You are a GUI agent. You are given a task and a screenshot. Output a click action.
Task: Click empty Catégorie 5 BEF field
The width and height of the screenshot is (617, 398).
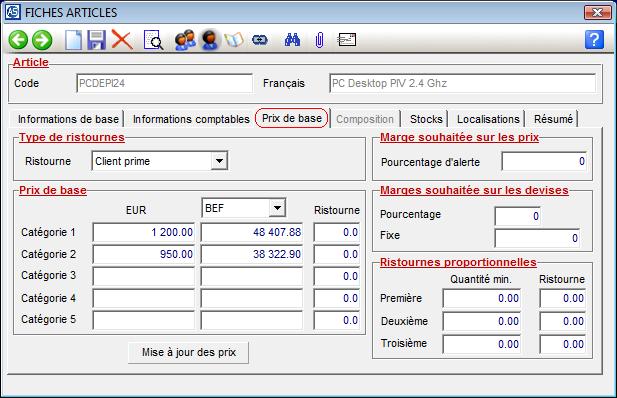pyautogui.click(x=252, y=320)
